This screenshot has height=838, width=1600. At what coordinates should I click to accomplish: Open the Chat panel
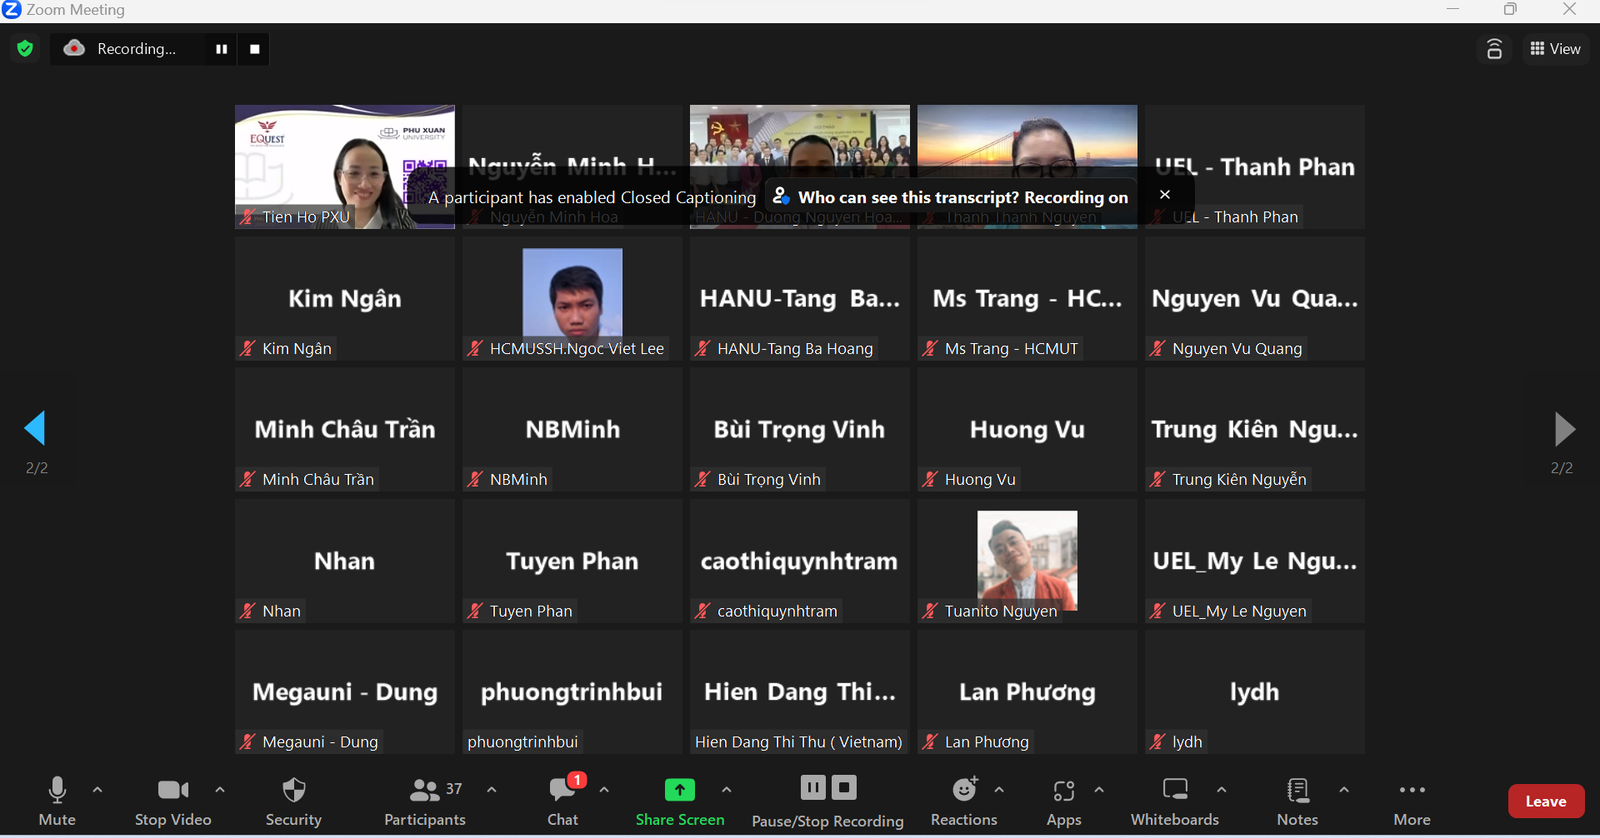tap(562, 802)
